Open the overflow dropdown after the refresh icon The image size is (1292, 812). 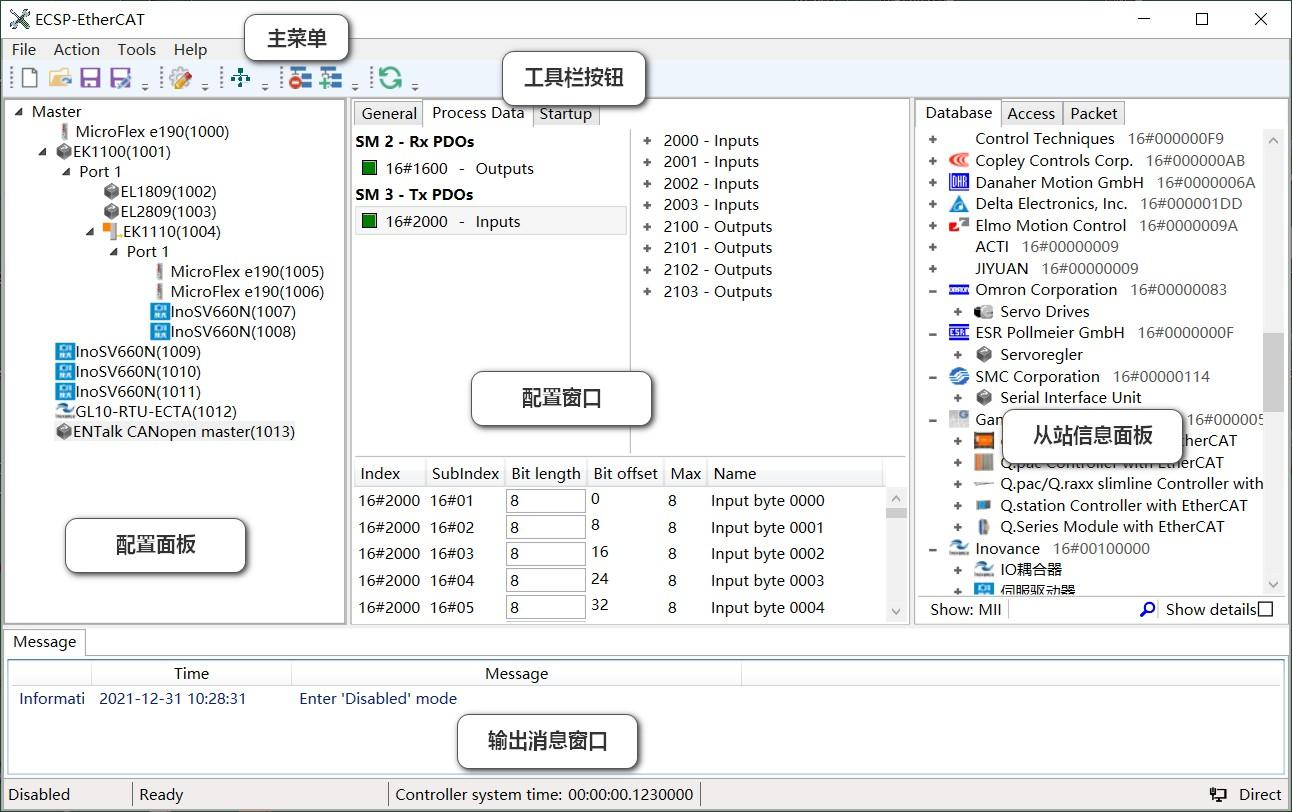click(415, 86)
